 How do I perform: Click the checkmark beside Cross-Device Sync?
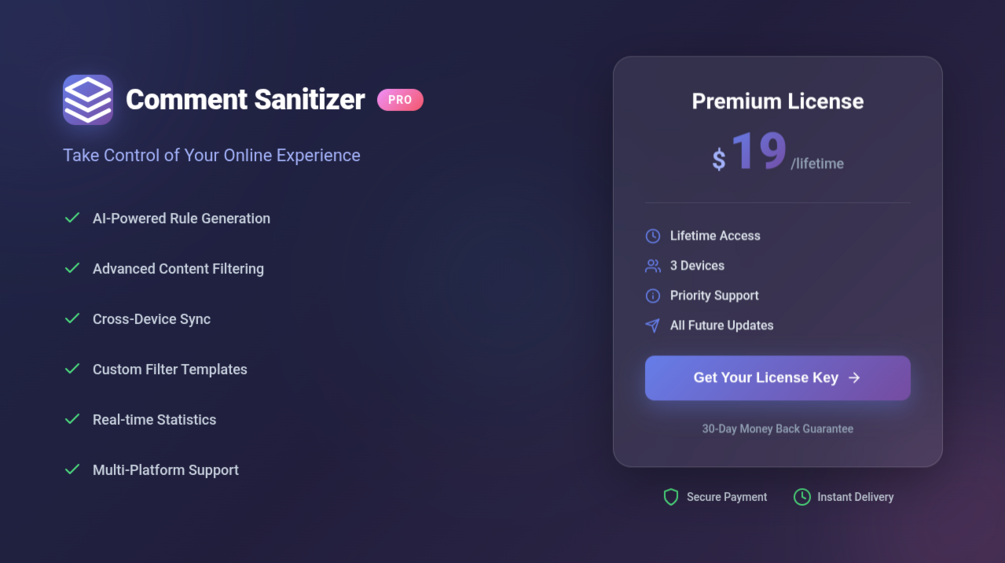coord(72,319)
